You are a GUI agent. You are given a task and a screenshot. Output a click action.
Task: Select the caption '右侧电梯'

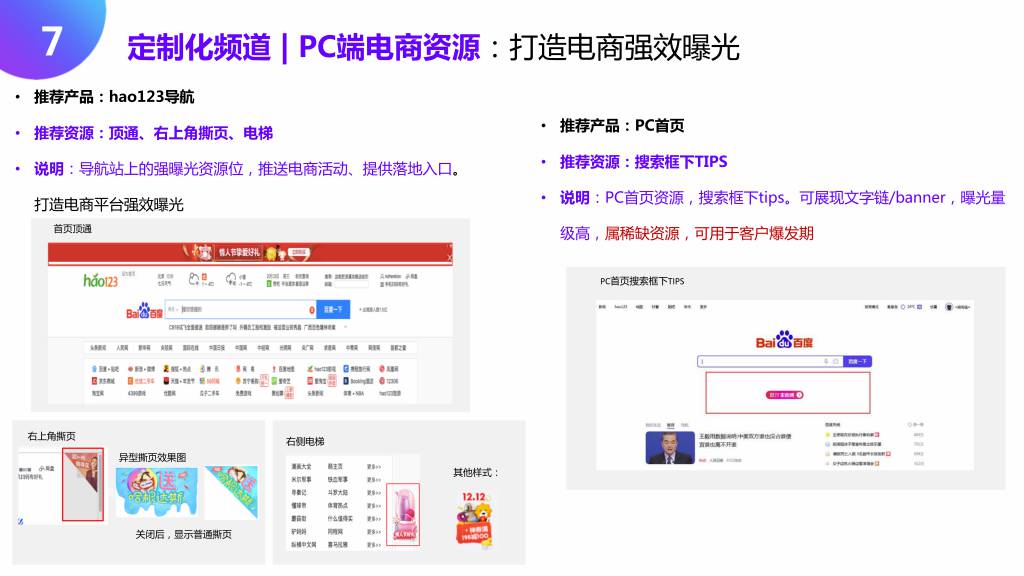305,441
